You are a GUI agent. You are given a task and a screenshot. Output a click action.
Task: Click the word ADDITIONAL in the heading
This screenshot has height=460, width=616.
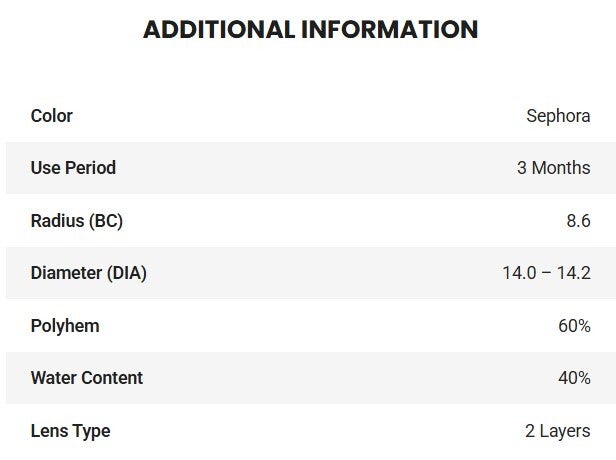click(x=219, y=30)
